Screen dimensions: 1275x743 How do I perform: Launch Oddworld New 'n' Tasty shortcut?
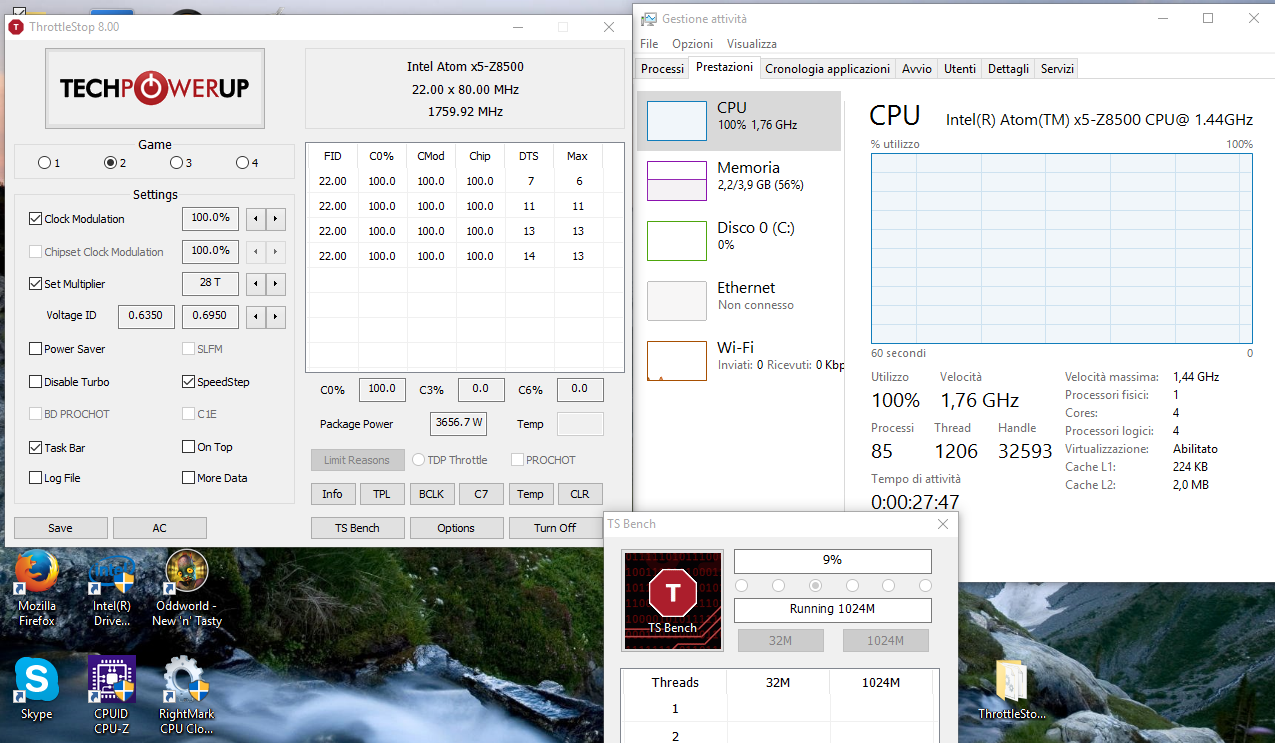tap(187, 588)
